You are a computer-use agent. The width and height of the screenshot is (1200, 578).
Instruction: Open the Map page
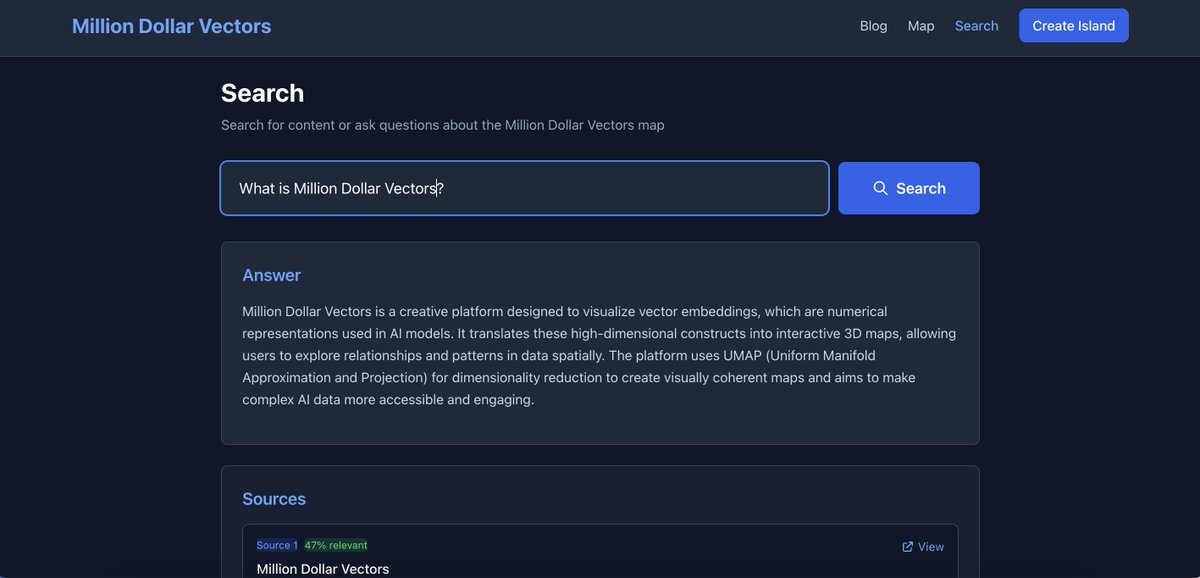coord(921,26)
